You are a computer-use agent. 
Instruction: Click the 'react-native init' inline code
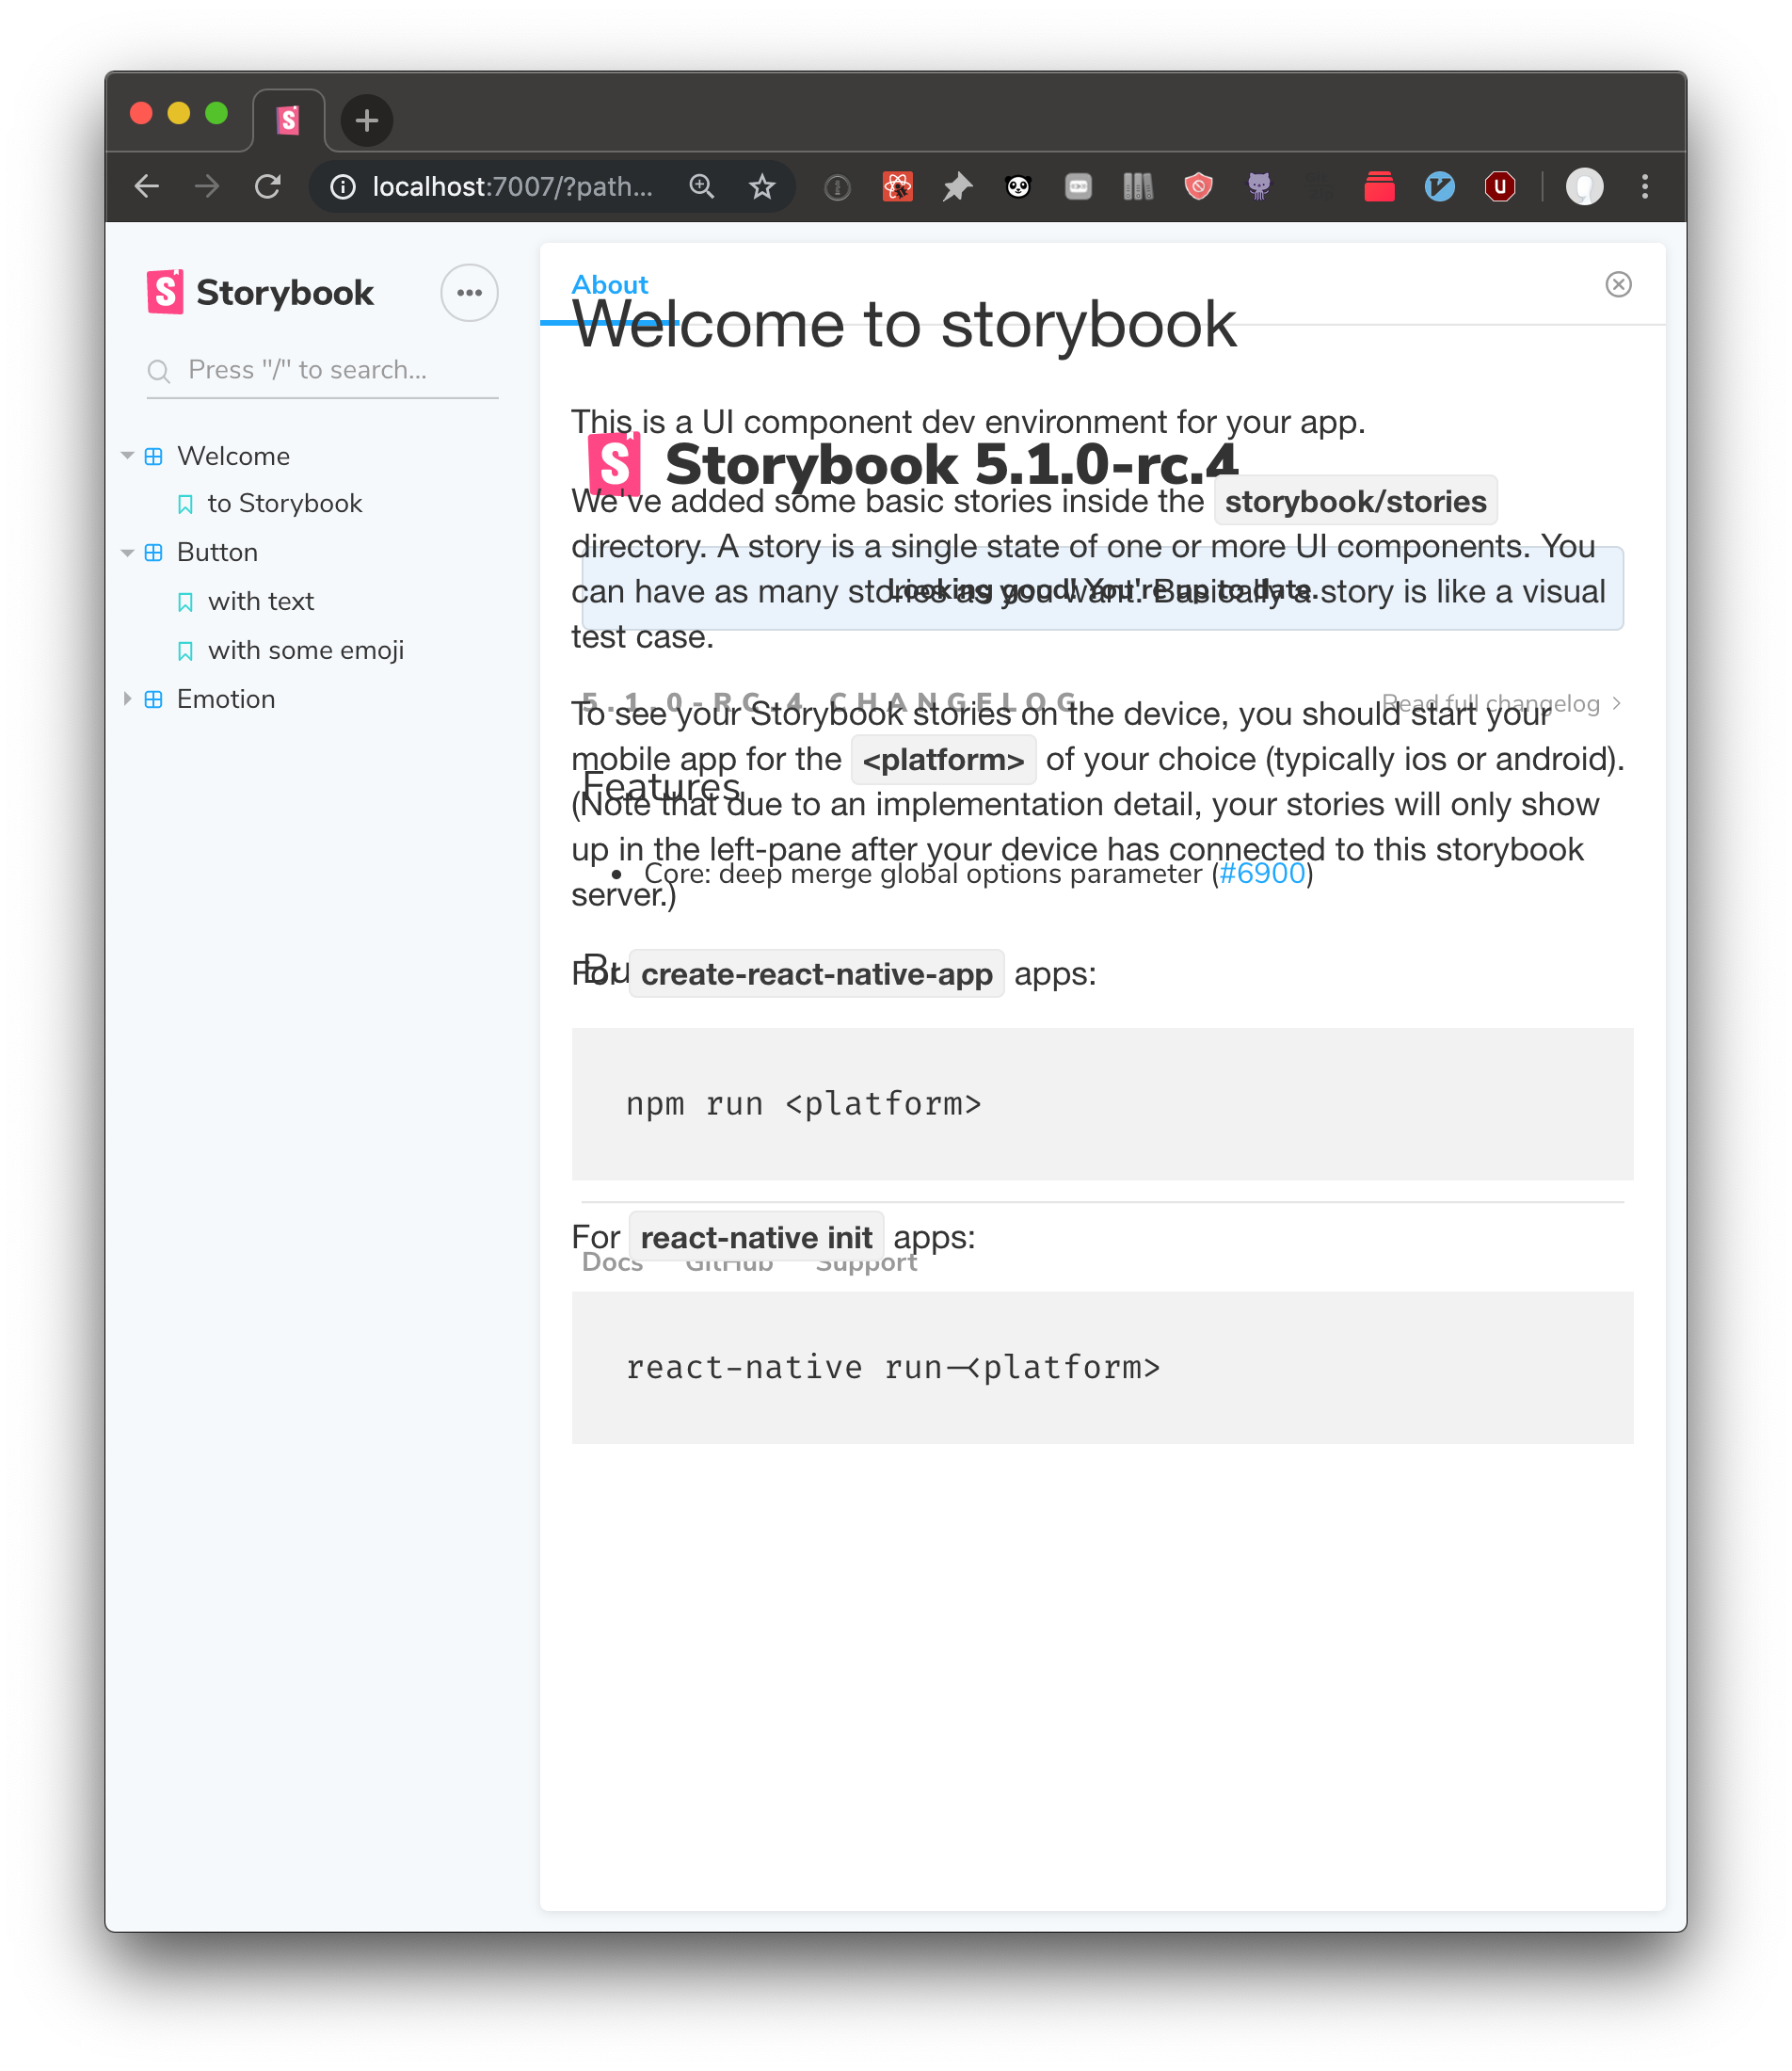tap(756, 1237)
